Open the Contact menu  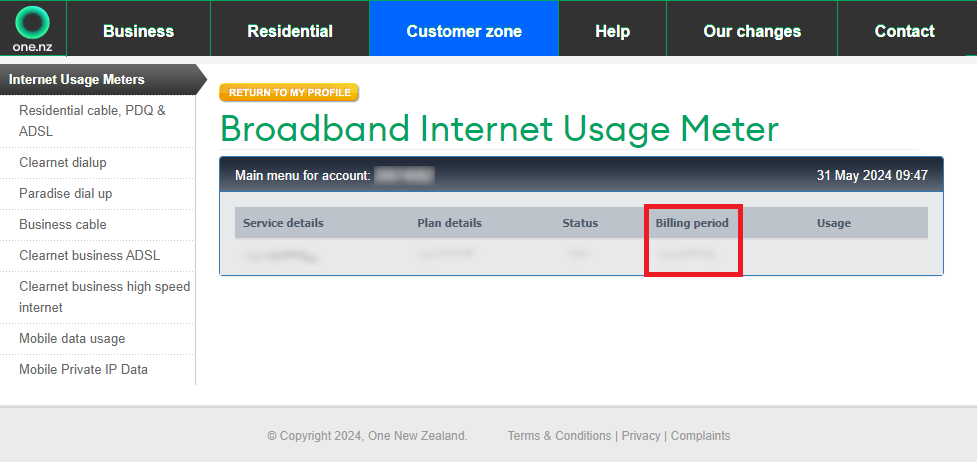(905, 31)
